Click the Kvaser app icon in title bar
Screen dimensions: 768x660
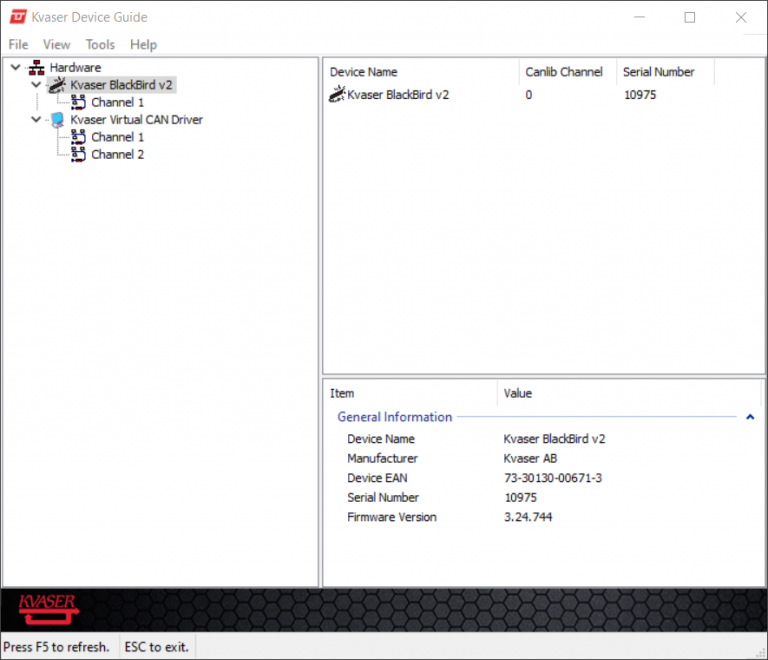click(x=18, y=17)
